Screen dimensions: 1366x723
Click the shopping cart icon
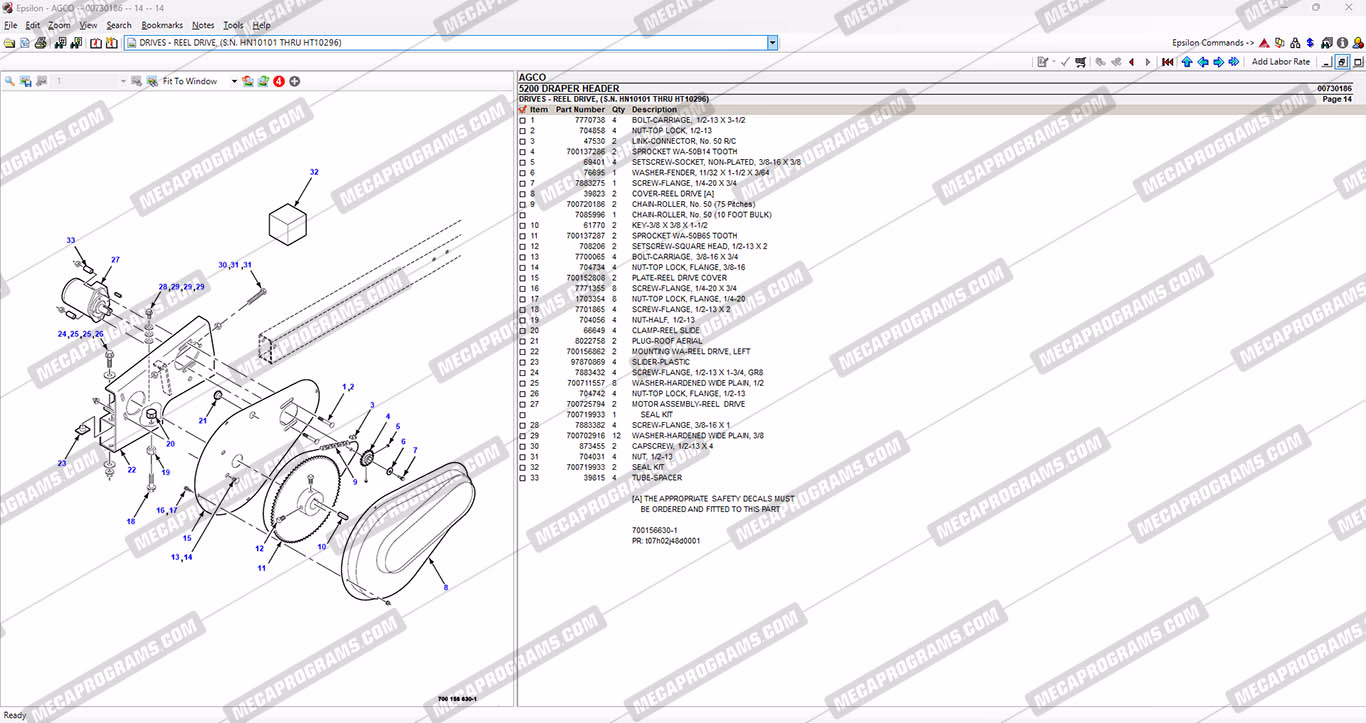[1082, 62]
